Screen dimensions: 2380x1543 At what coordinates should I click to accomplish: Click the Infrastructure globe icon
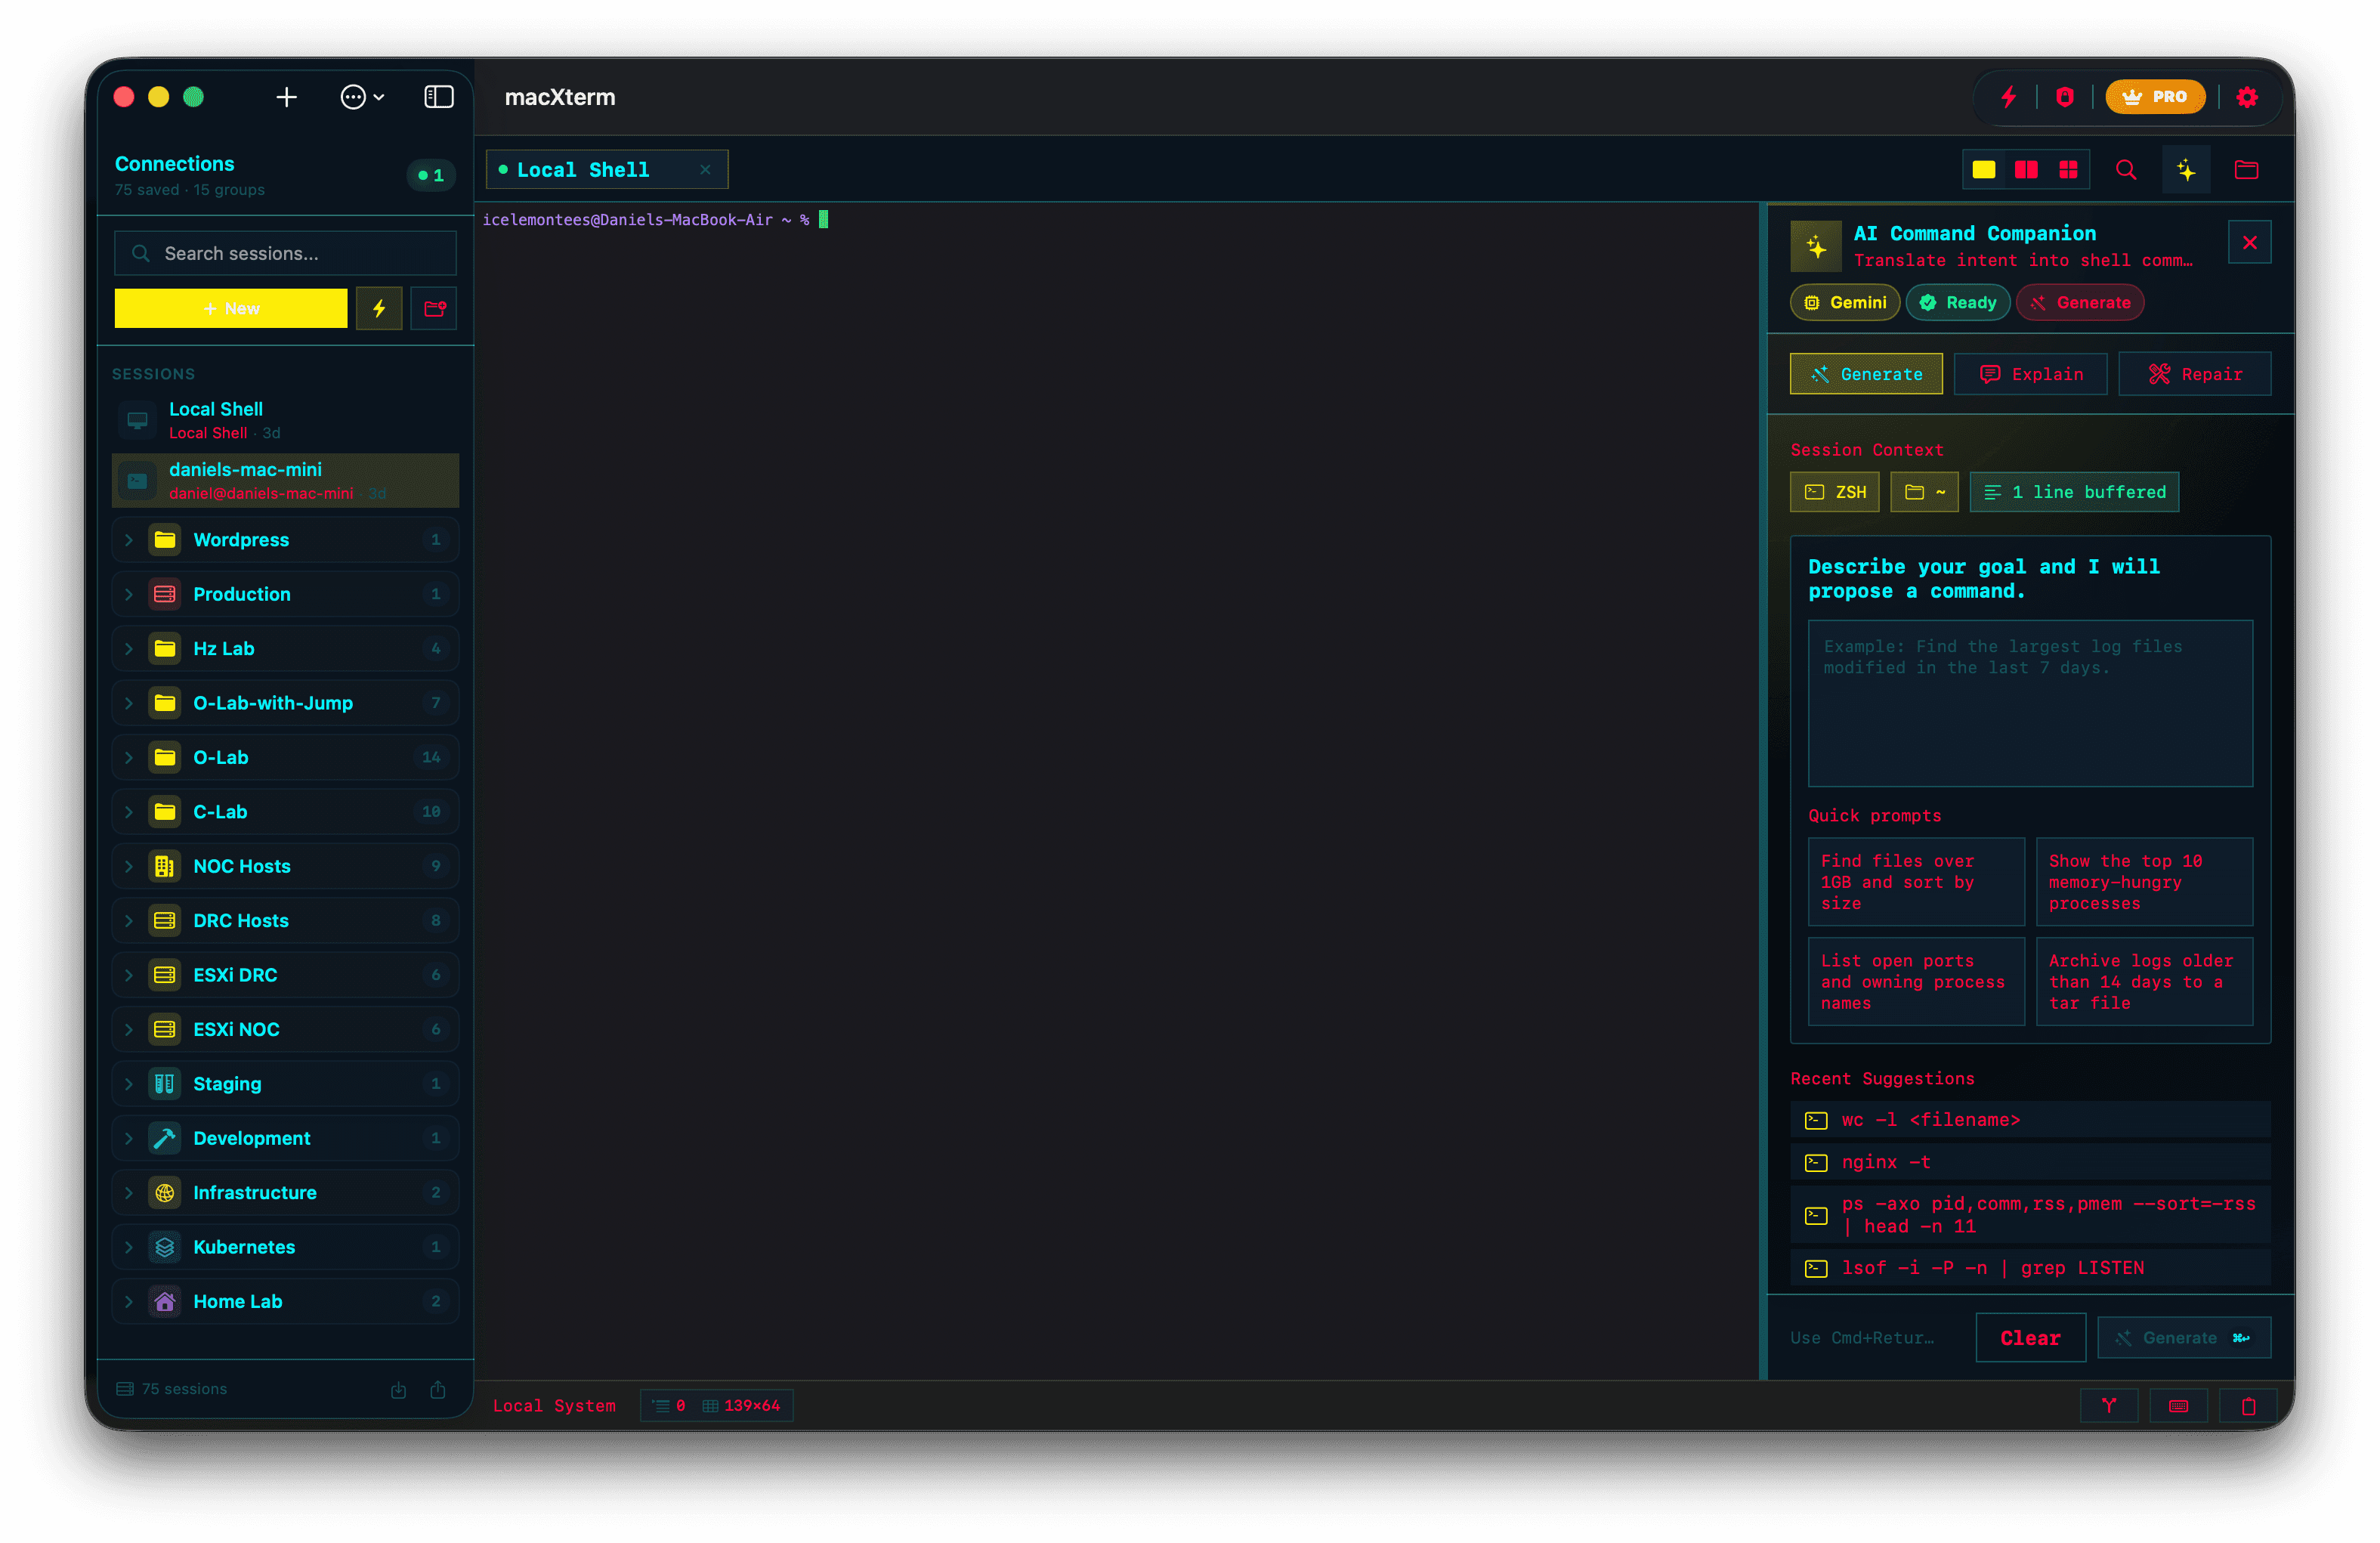pyautogui.click(x=165, y=1193)
